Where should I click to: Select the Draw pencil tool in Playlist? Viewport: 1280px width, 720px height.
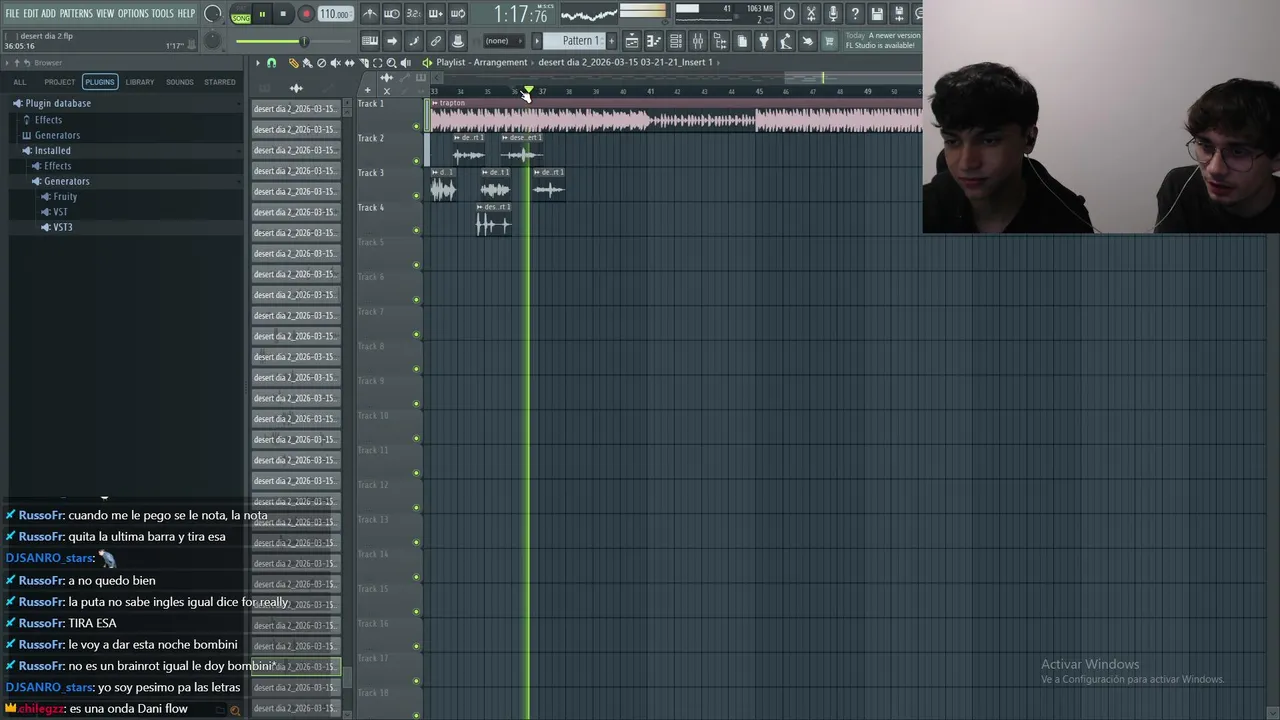[294, 63]
